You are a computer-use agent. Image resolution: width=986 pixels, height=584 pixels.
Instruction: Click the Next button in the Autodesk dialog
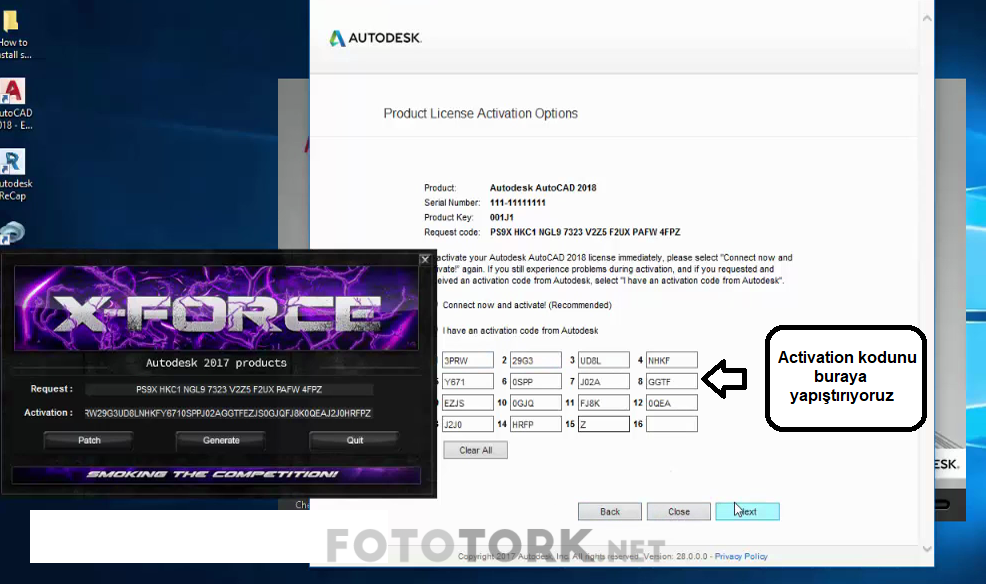[x=747, y=512]
